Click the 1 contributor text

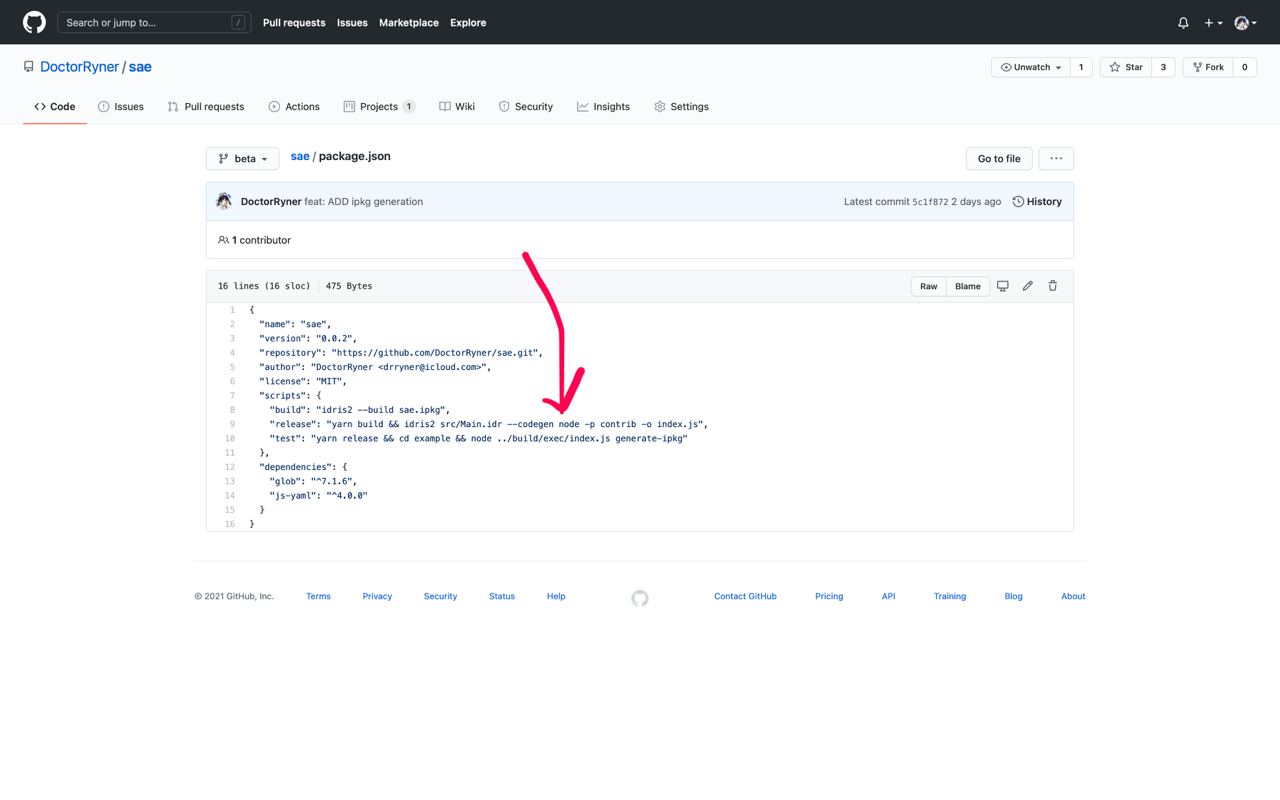coord(261,240)
